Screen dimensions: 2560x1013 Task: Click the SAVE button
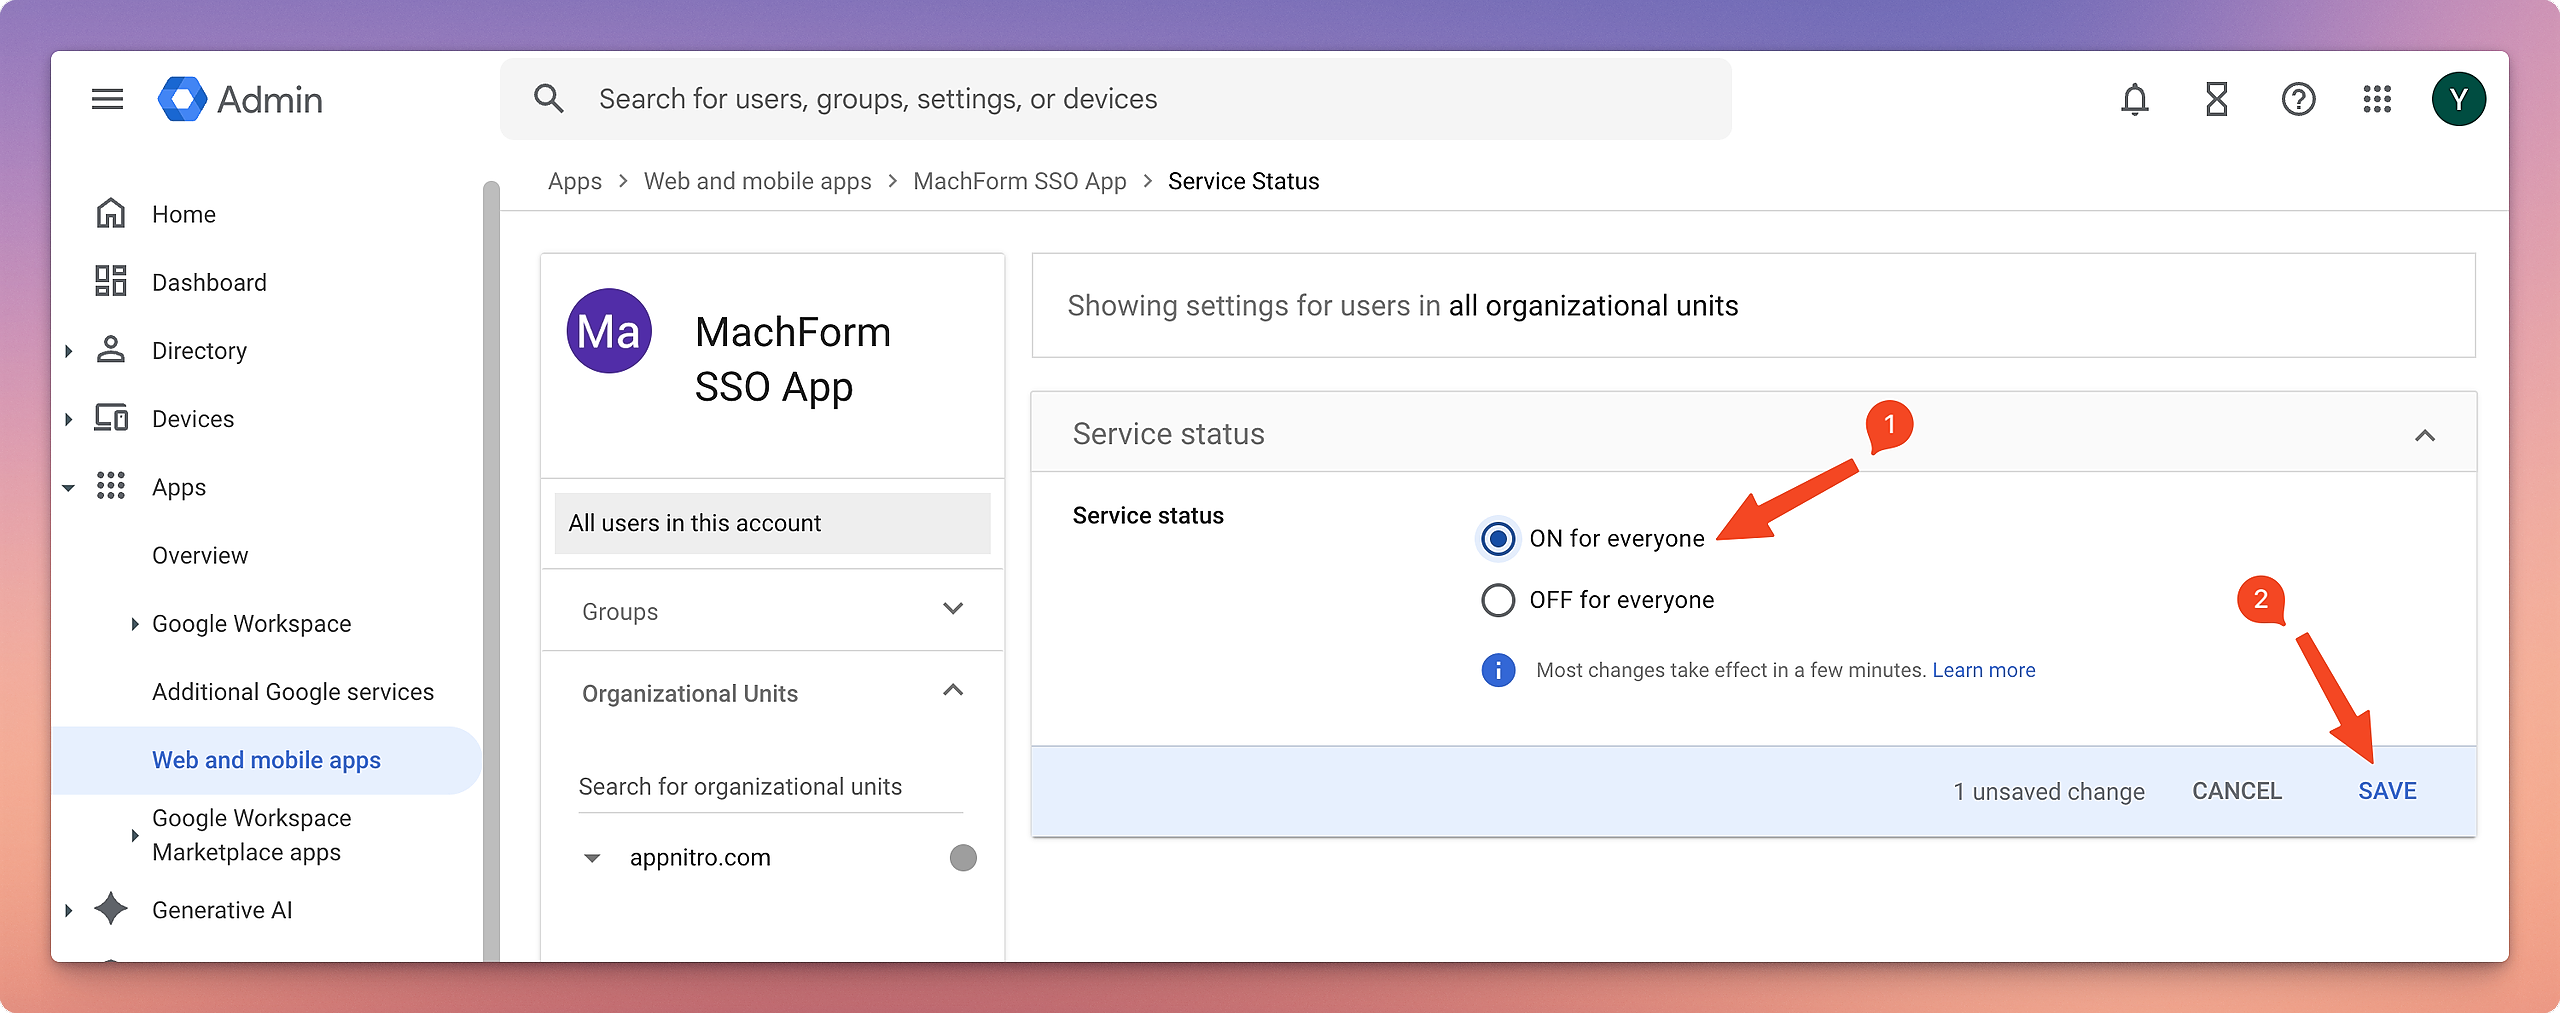coord(2386,791)
